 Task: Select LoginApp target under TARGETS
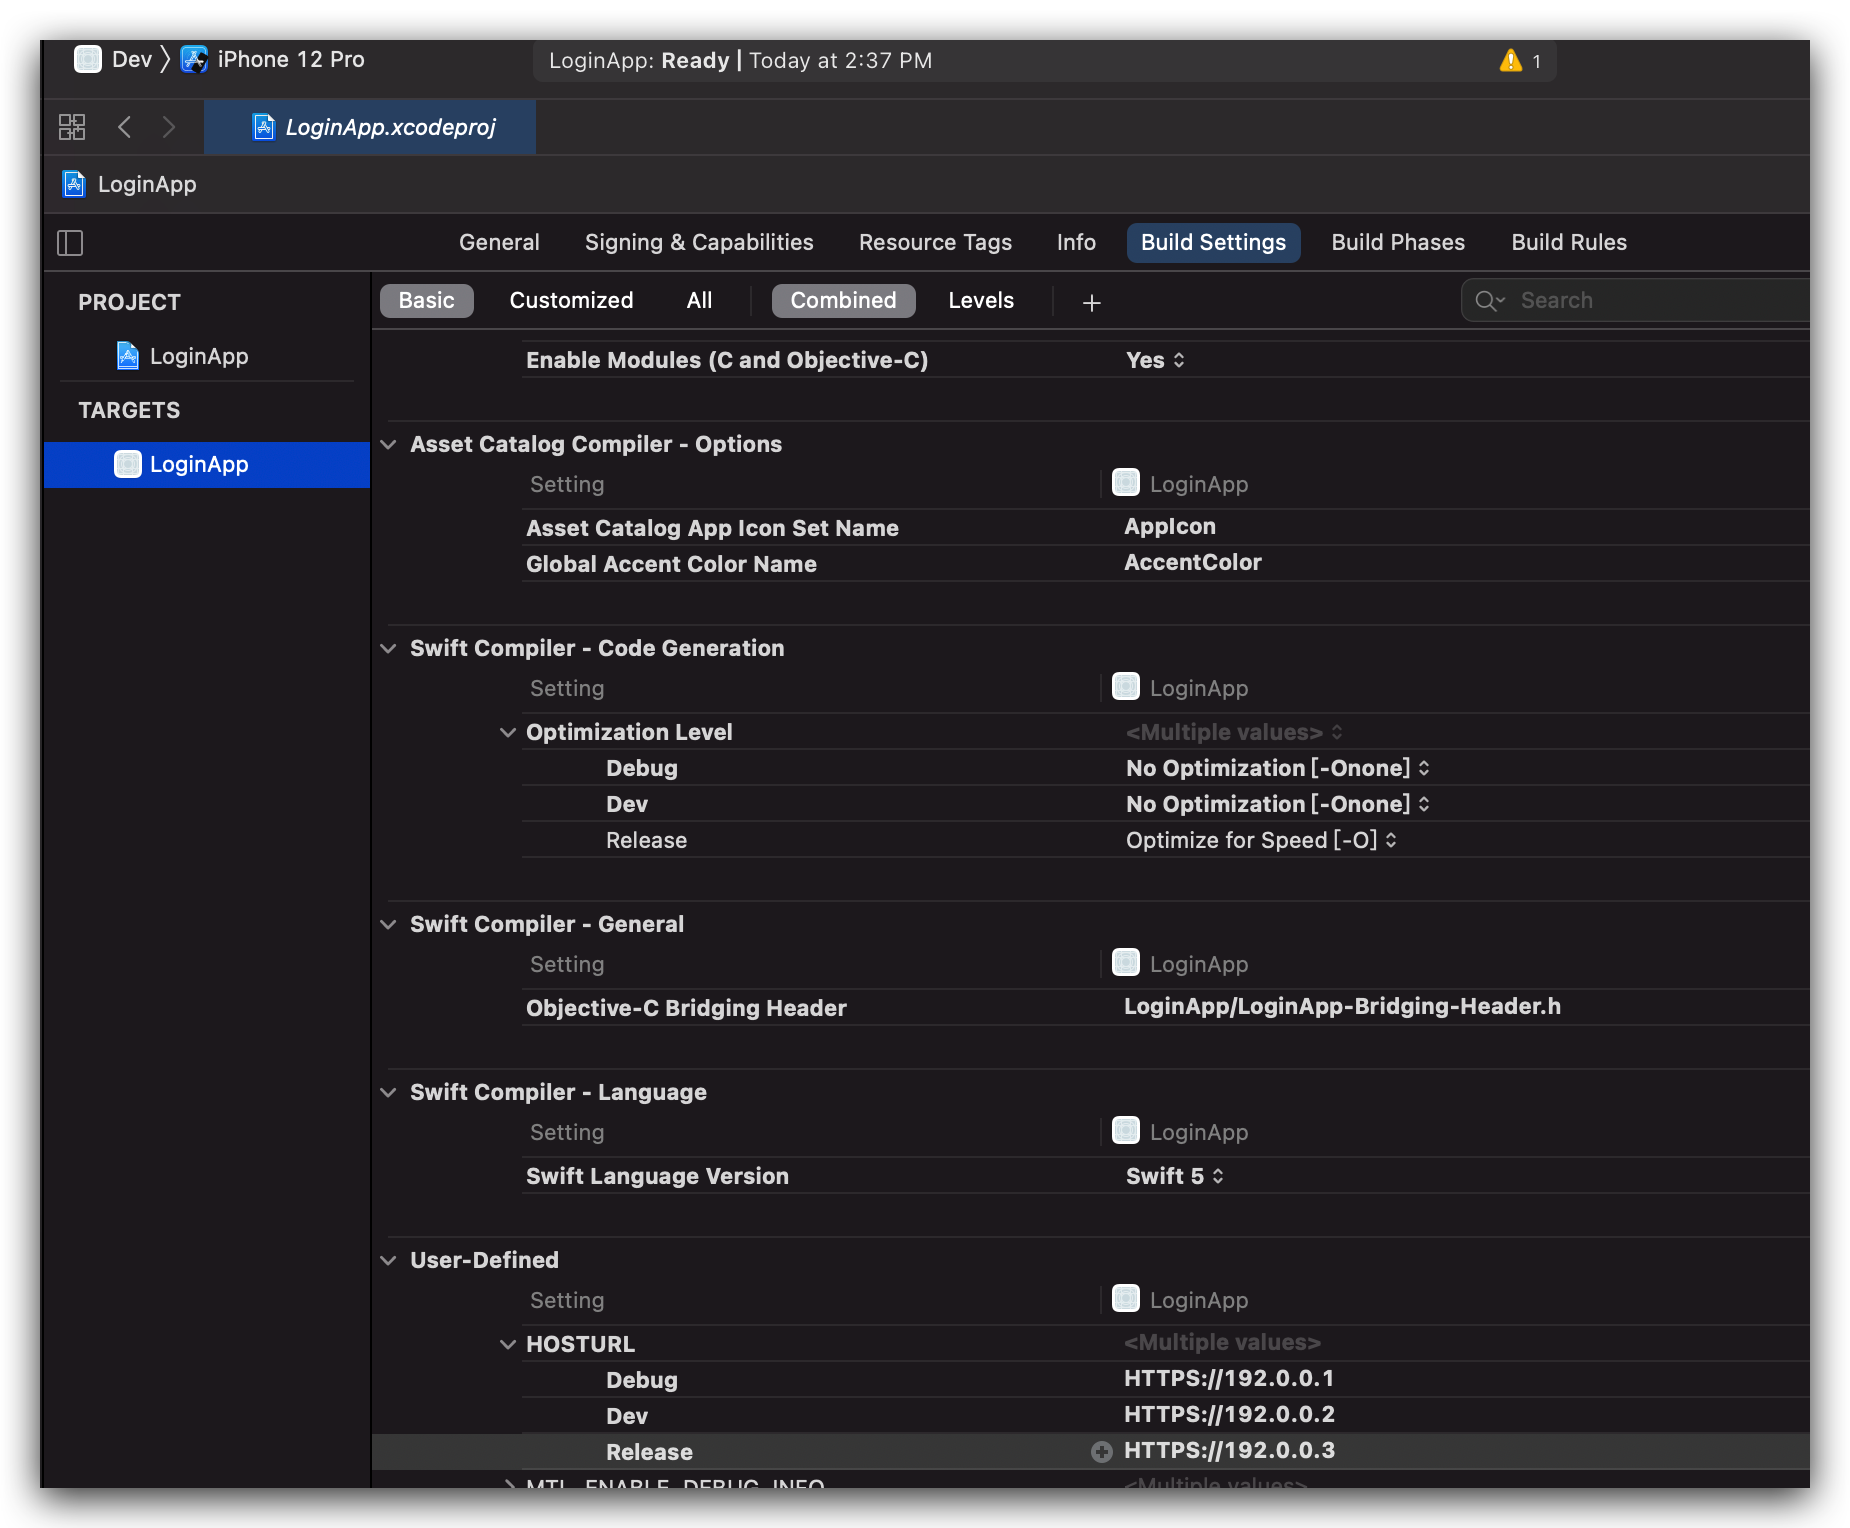coord(207,464)
